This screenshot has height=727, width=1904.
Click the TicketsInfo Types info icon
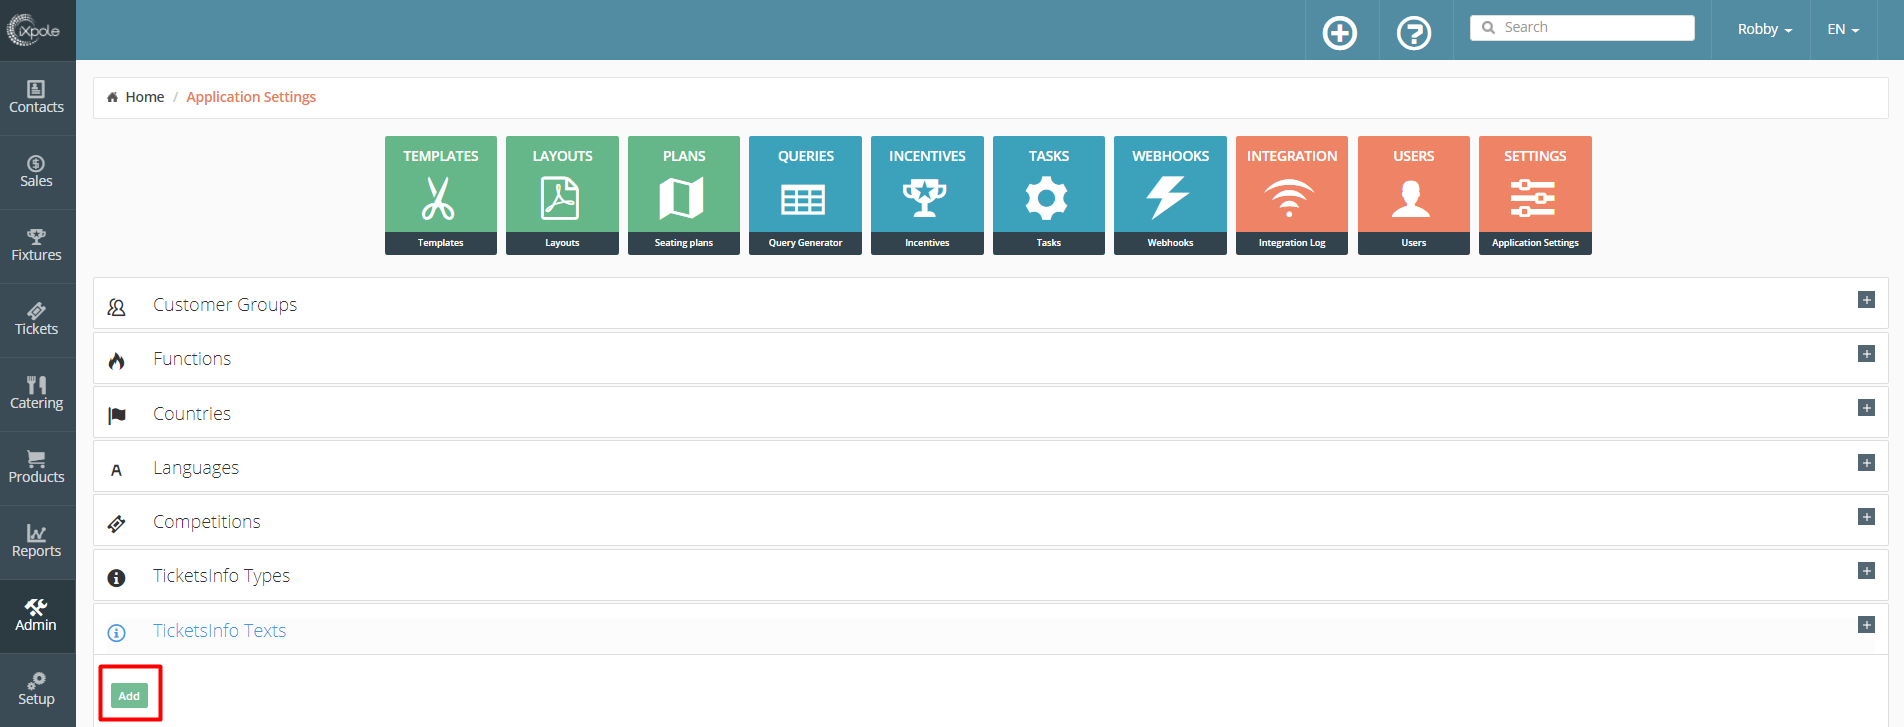pyautogui.click(x=116, y=578)
